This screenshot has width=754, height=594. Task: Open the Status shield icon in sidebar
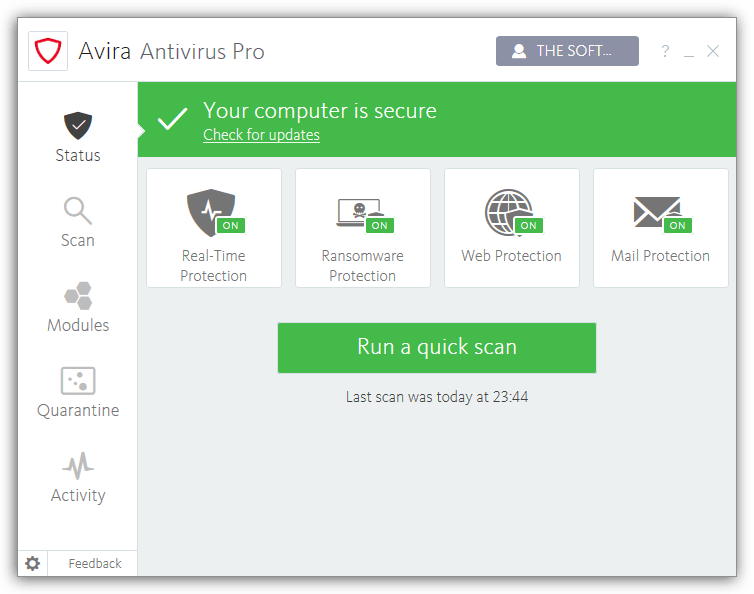[x=78, y=125]
